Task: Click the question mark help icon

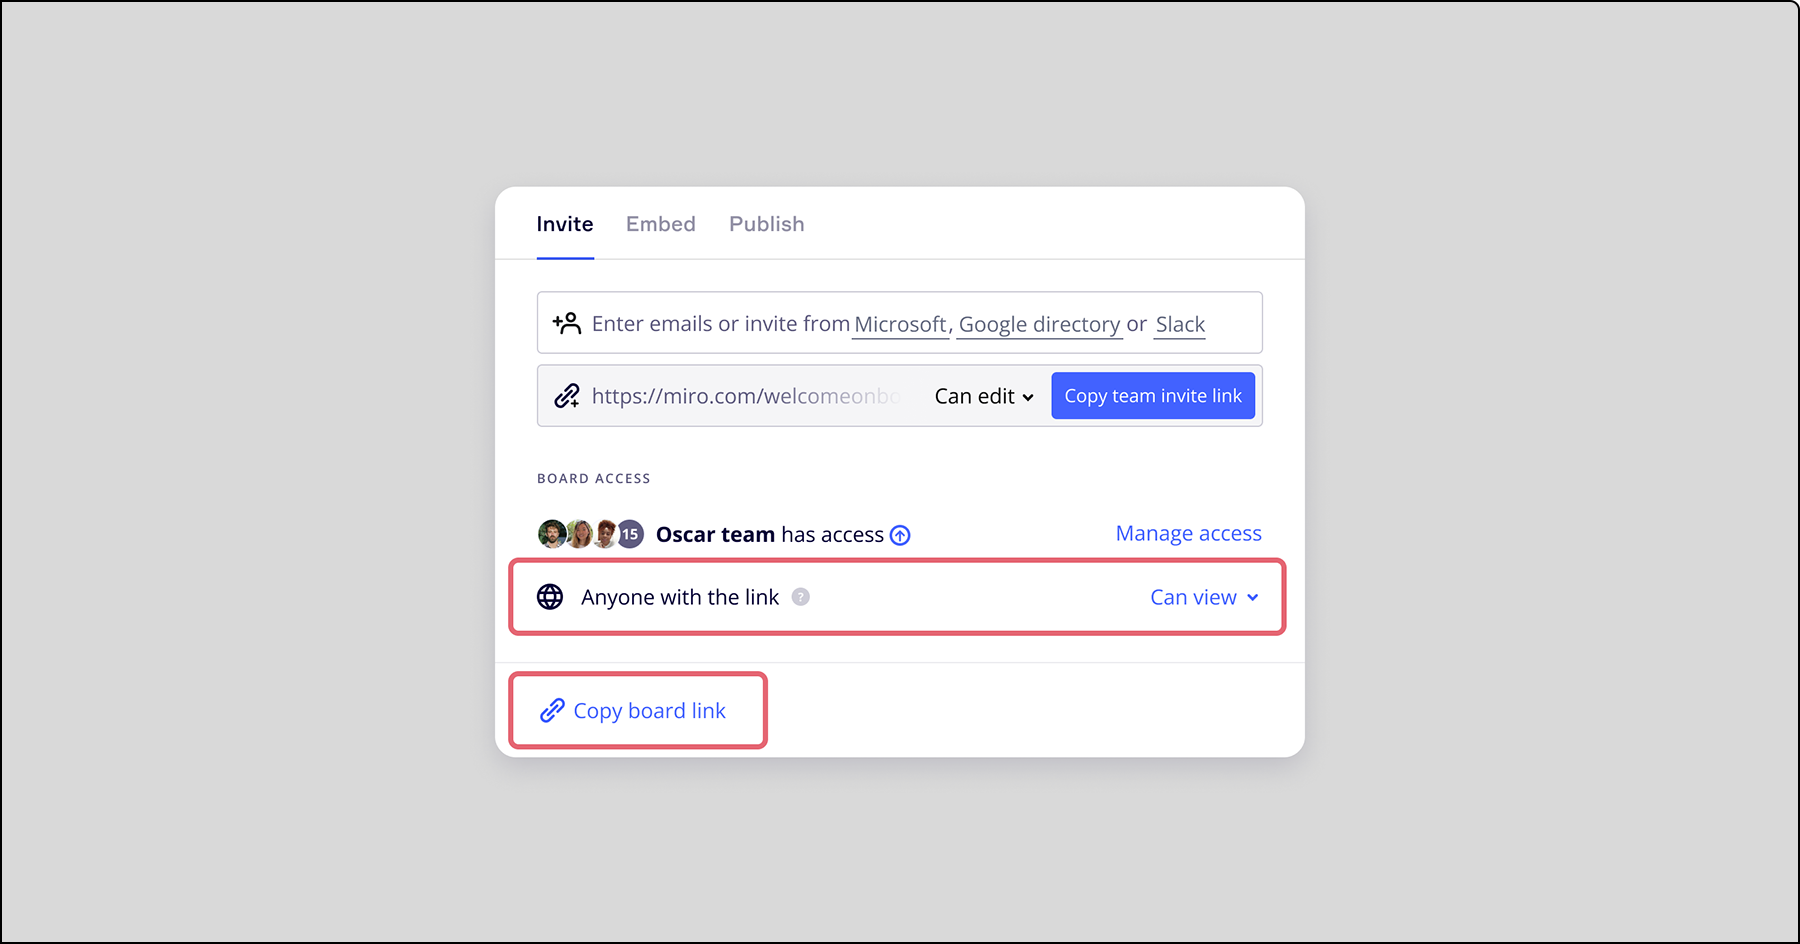Action: tap(800, 597)
